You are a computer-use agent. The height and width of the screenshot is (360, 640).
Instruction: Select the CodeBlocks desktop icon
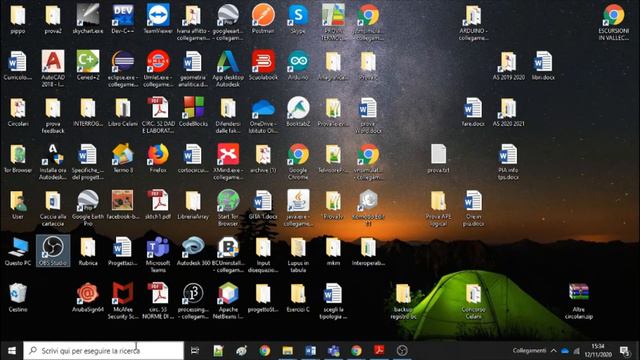(x=193, y=112)
